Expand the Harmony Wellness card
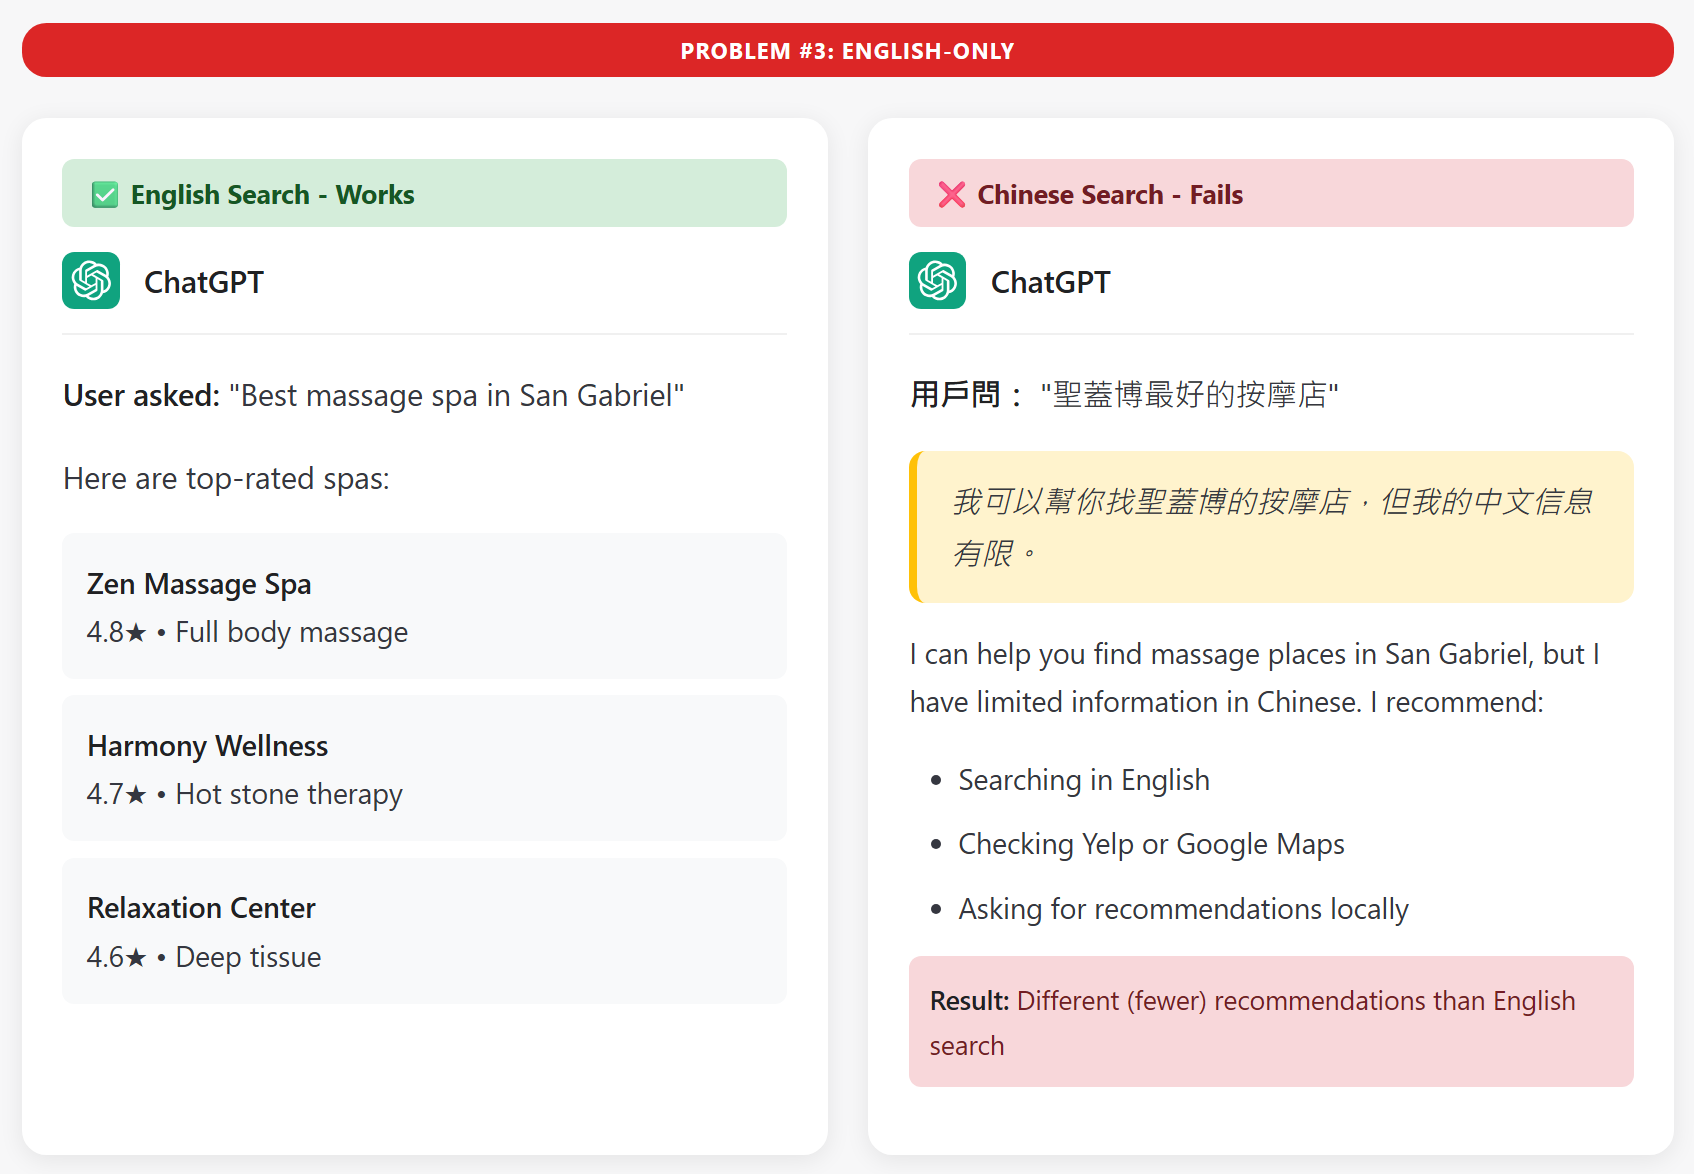This screenshot has width=1694, height=1174. [x=424, y=768]
